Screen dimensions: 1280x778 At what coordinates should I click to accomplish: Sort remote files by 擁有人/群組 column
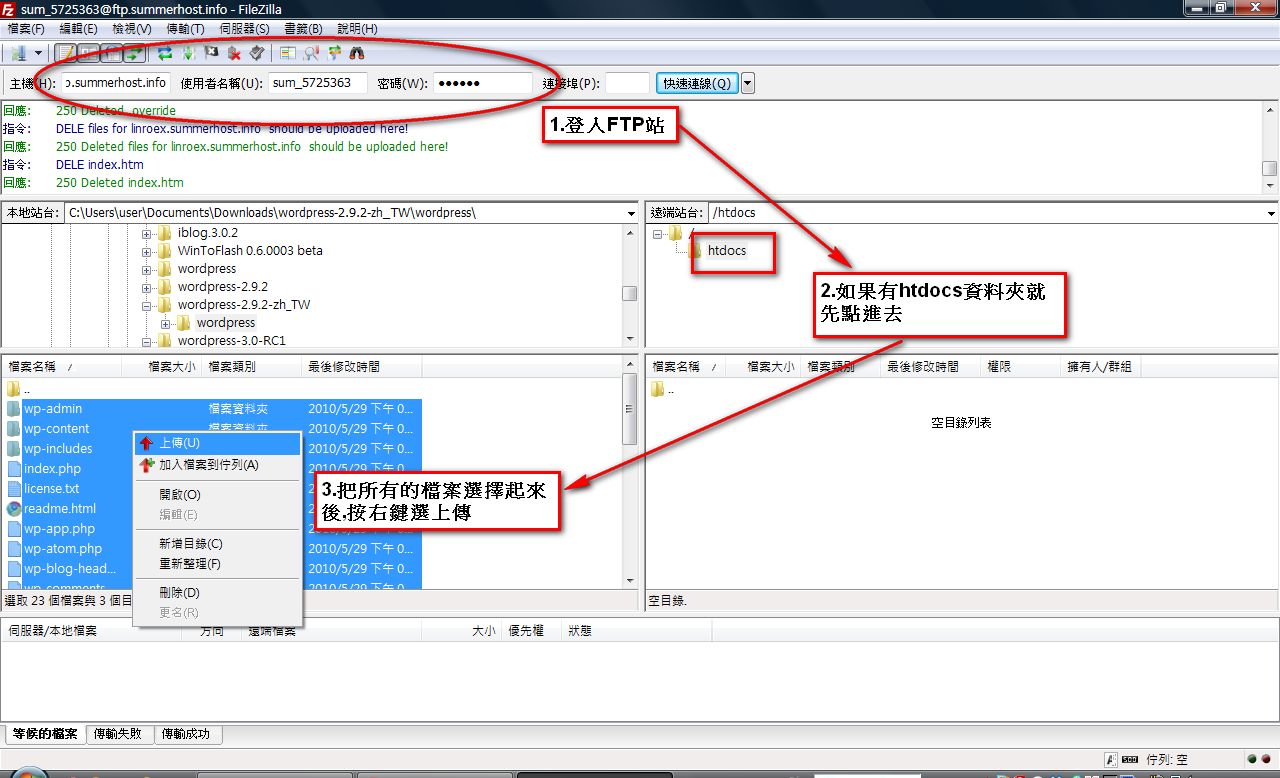[x=1100, y=367]
